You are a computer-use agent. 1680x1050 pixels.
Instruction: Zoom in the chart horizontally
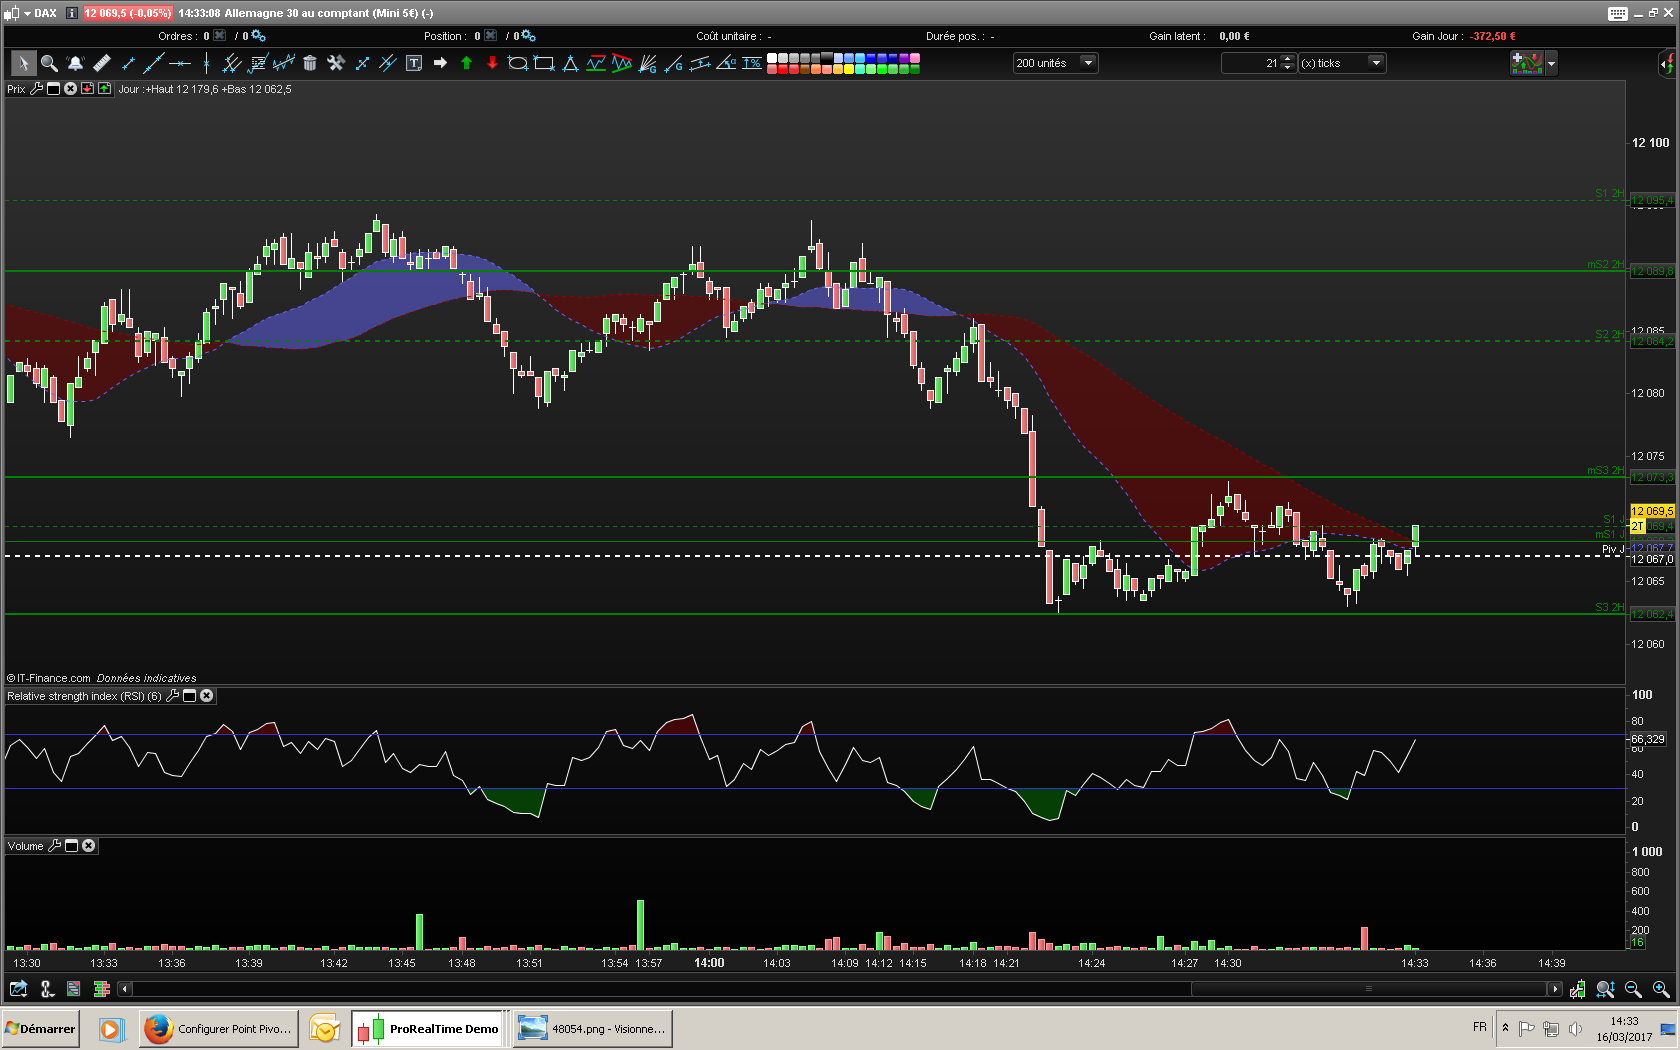pyautogui.click(x=1661, y=989)
